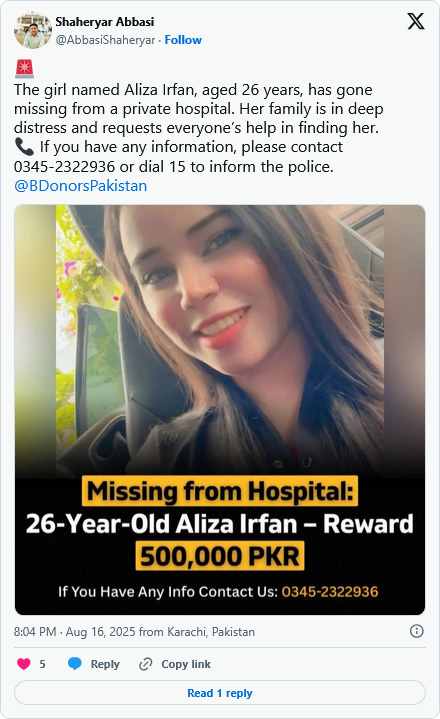Click the Read 1 reply button
Viewport: 440px width, 719px height.
pos(220,692)
